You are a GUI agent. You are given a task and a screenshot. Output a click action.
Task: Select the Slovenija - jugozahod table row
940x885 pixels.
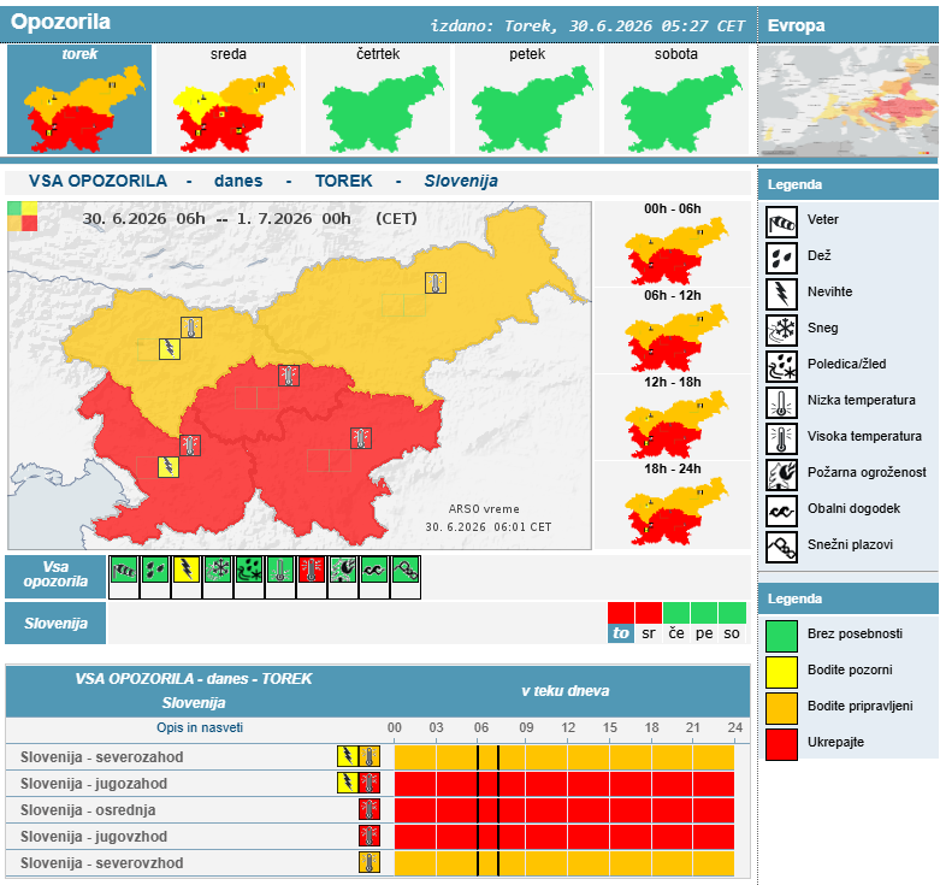click(x=378, y=784)
